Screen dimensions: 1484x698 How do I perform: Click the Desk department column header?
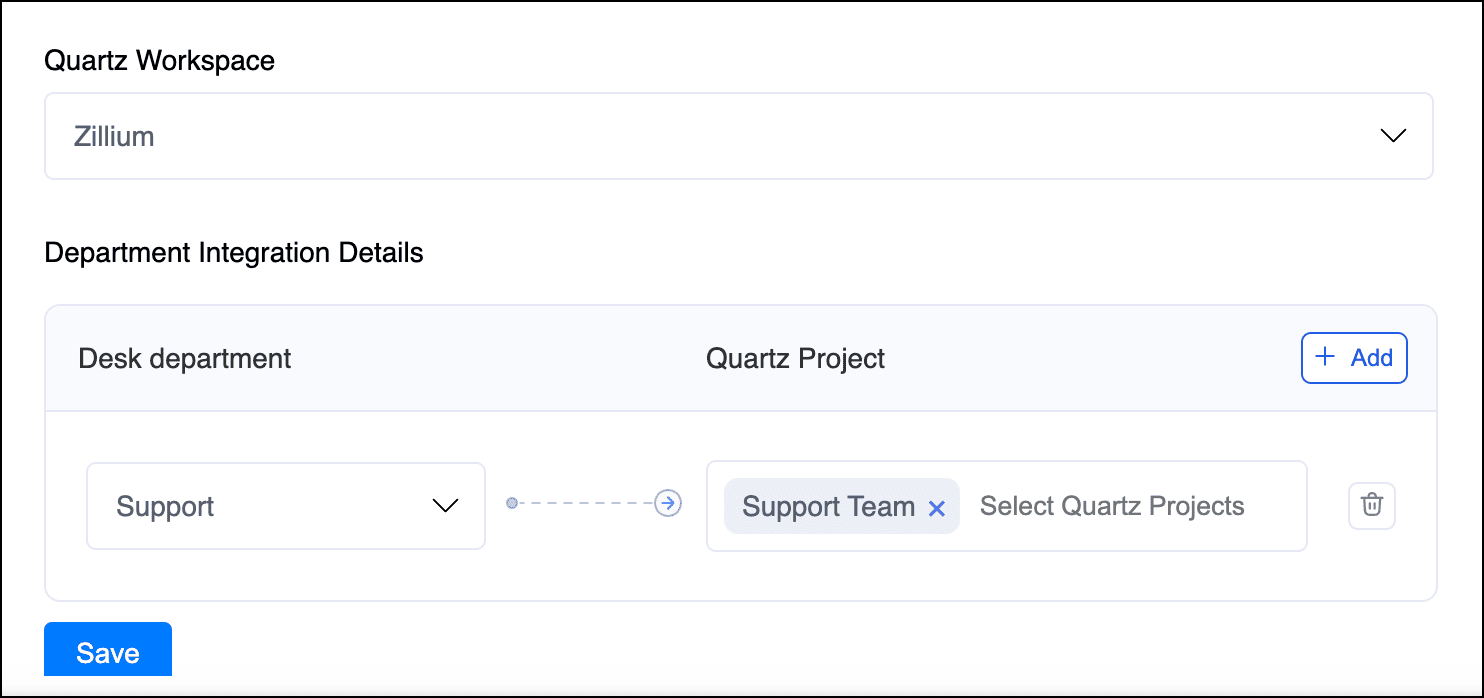coord(185,358)
